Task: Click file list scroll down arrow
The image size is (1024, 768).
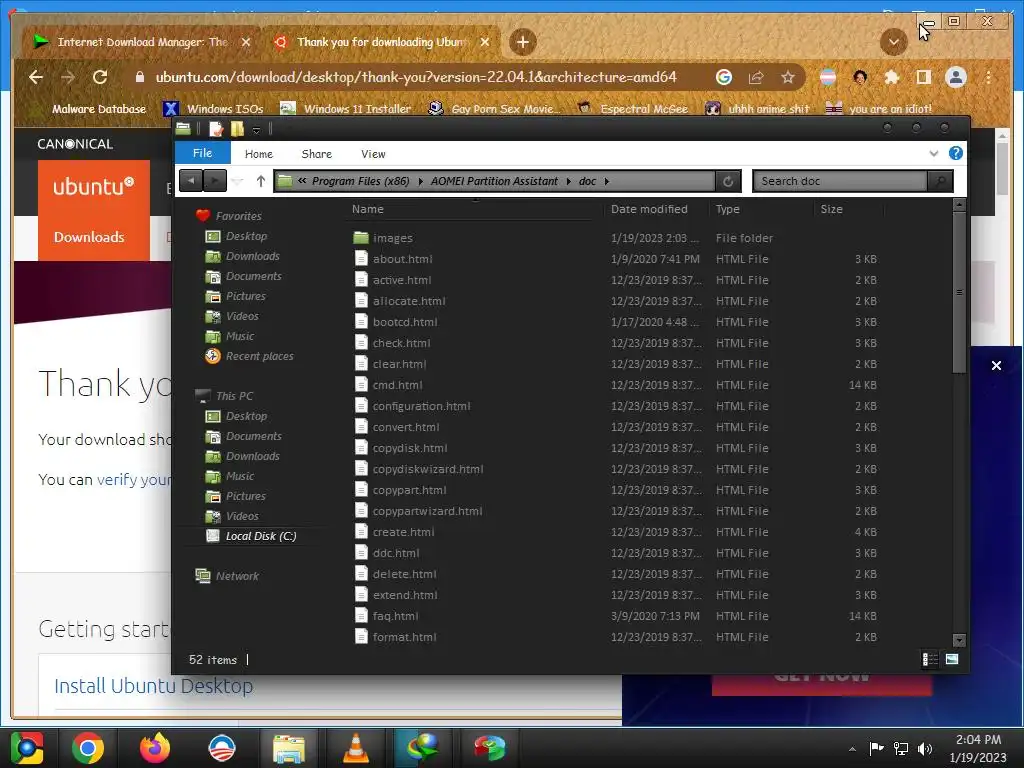Action: 959,640
